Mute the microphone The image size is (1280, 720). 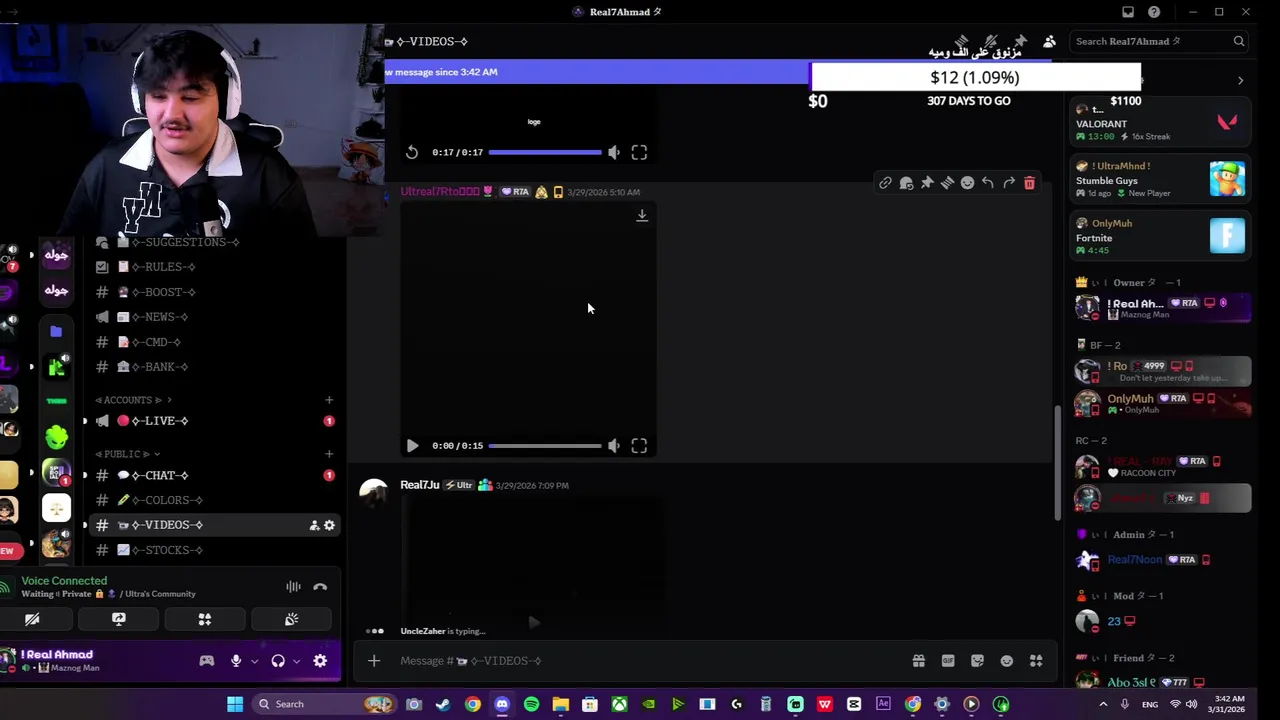tap(236, 661)
